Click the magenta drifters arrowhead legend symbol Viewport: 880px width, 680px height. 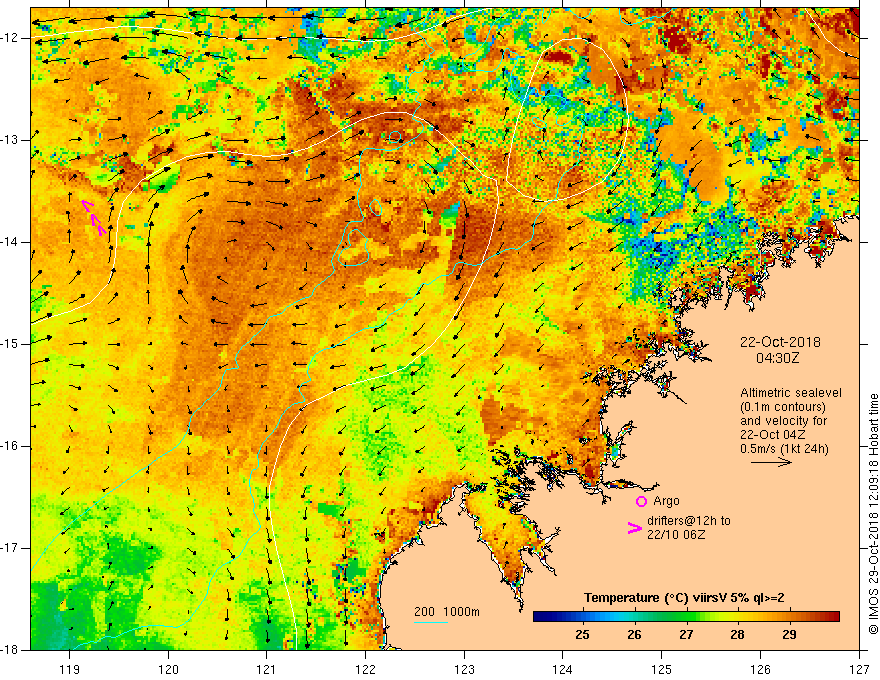[635, 528]
